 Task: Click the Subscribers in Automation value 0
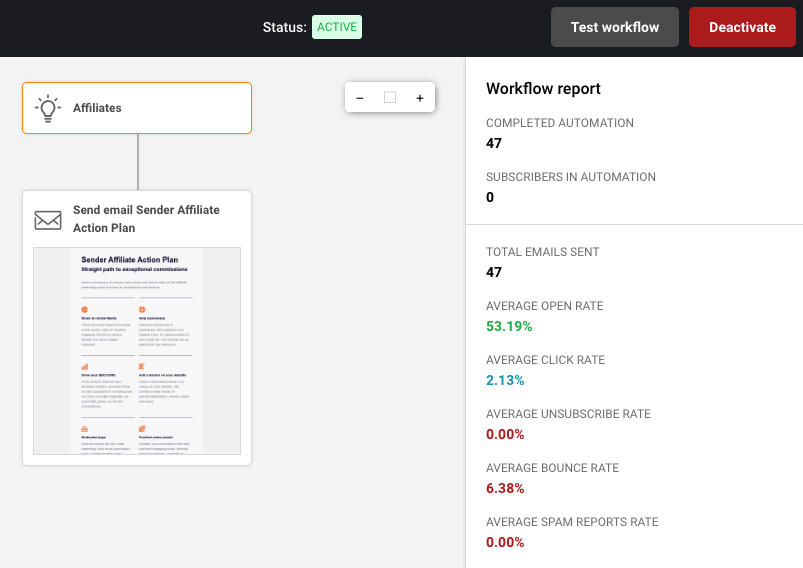491,197
